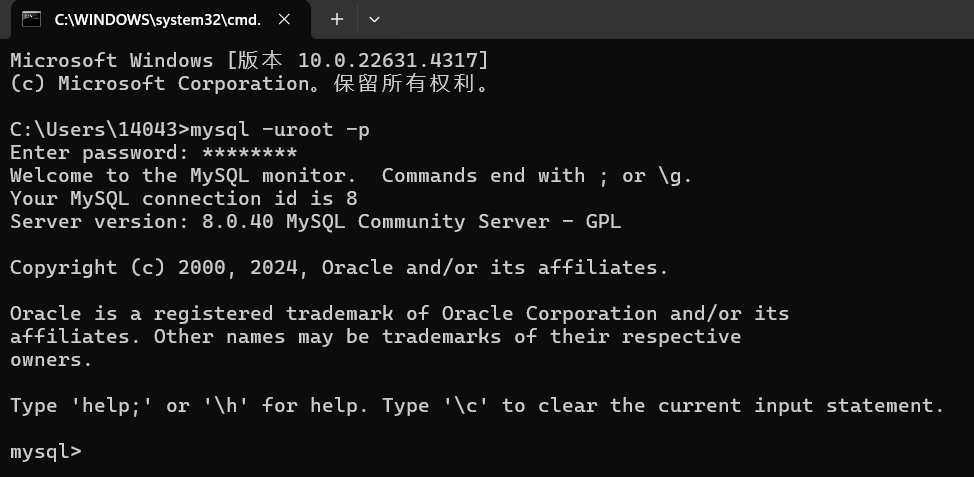Screen dimensions: 974x477
Task: Click the Microsoft Corporation copyright line
Action: coord(250,84)
